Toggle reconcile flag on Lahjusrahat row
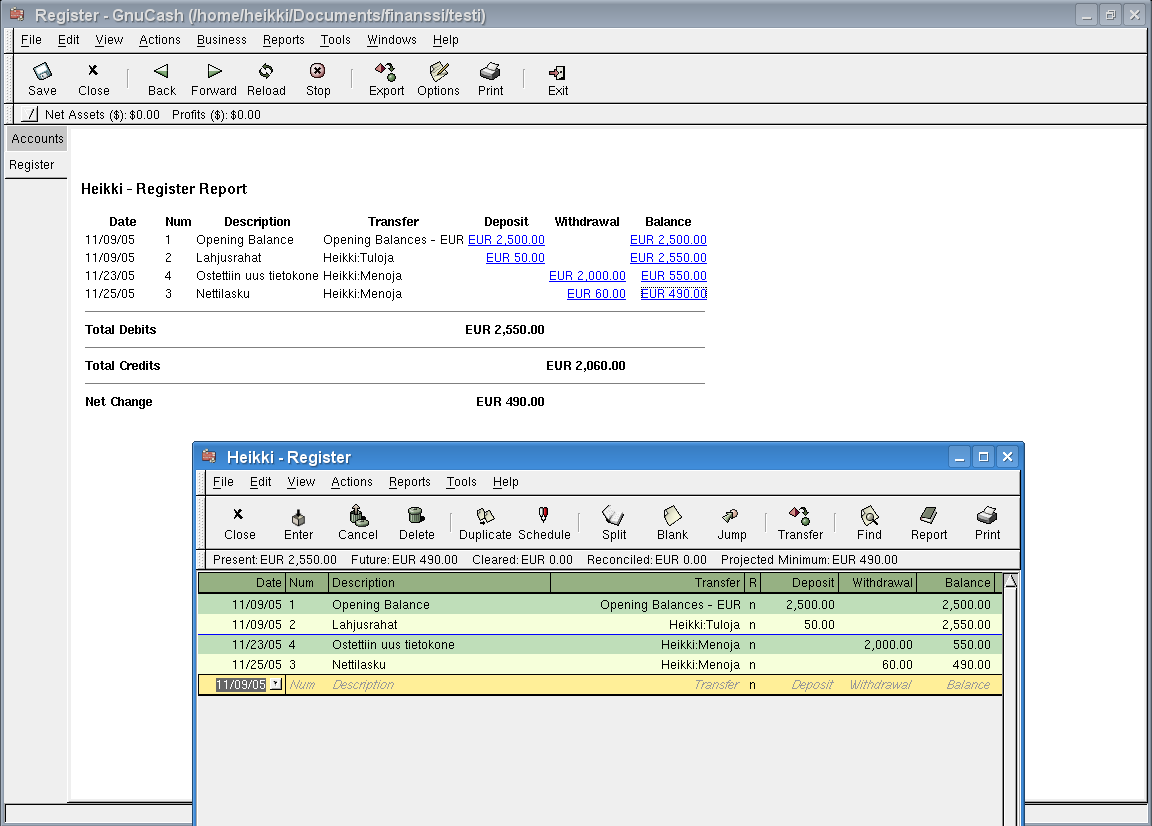 (752, 625)
